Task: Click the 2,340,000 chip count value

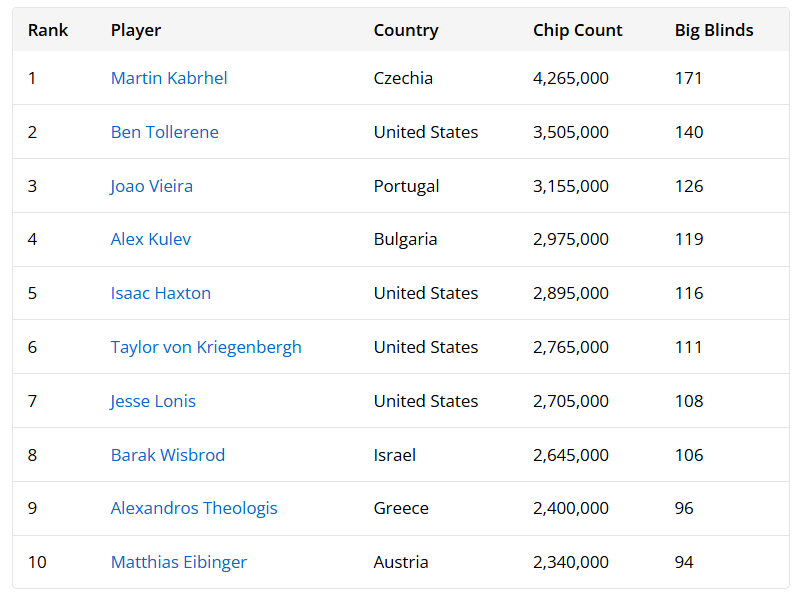Action: point(571,562)
